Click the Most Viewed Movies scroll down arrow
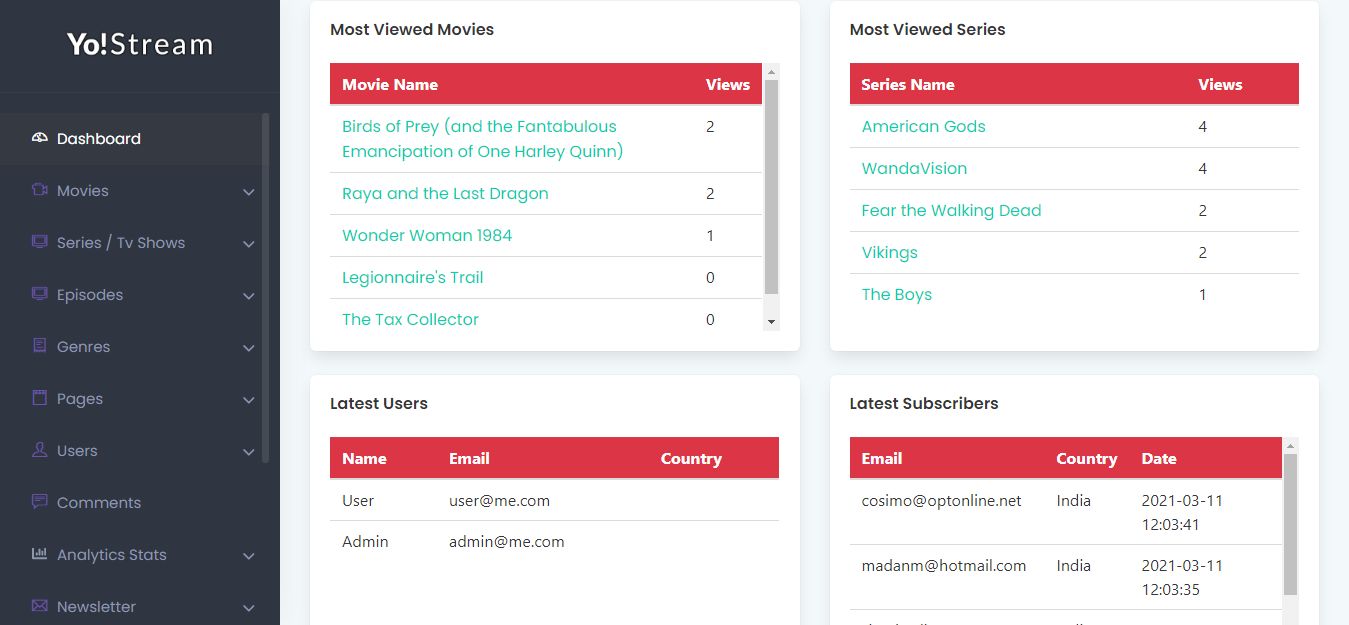 point(771,322)
